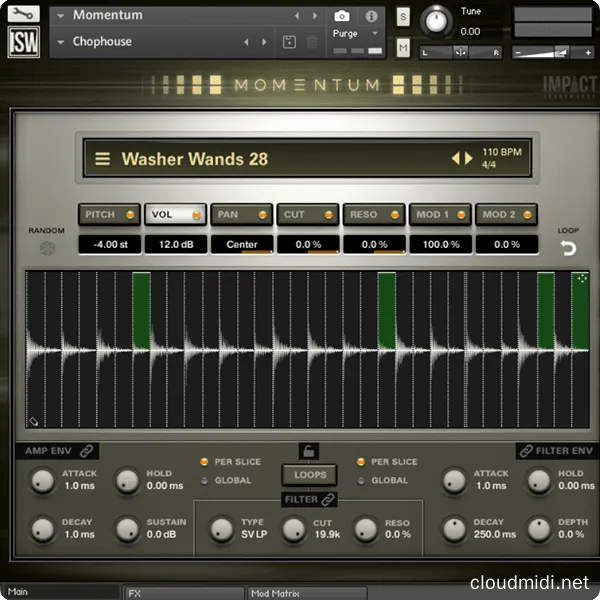This screenshot has height=600, width=600.
Task: Click the eraser icon in waveform corner
Action: coord(34,421)
